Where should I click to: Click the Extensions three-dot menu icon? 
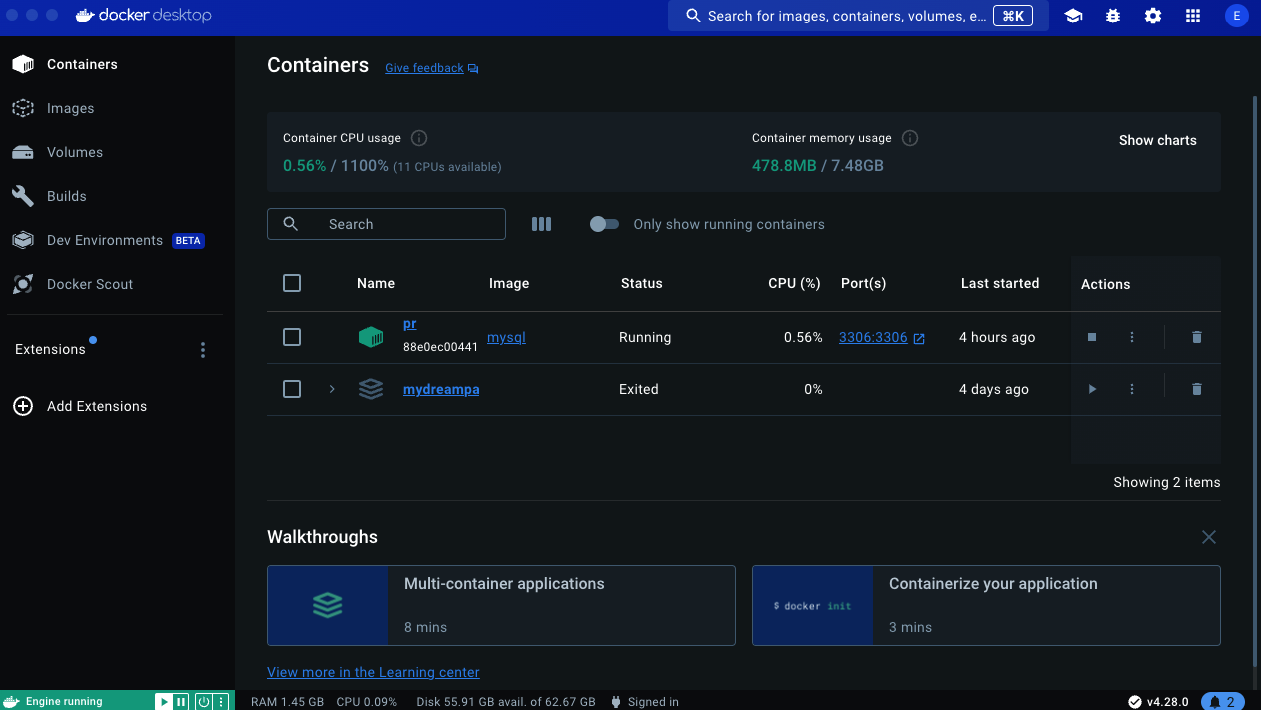203,350
